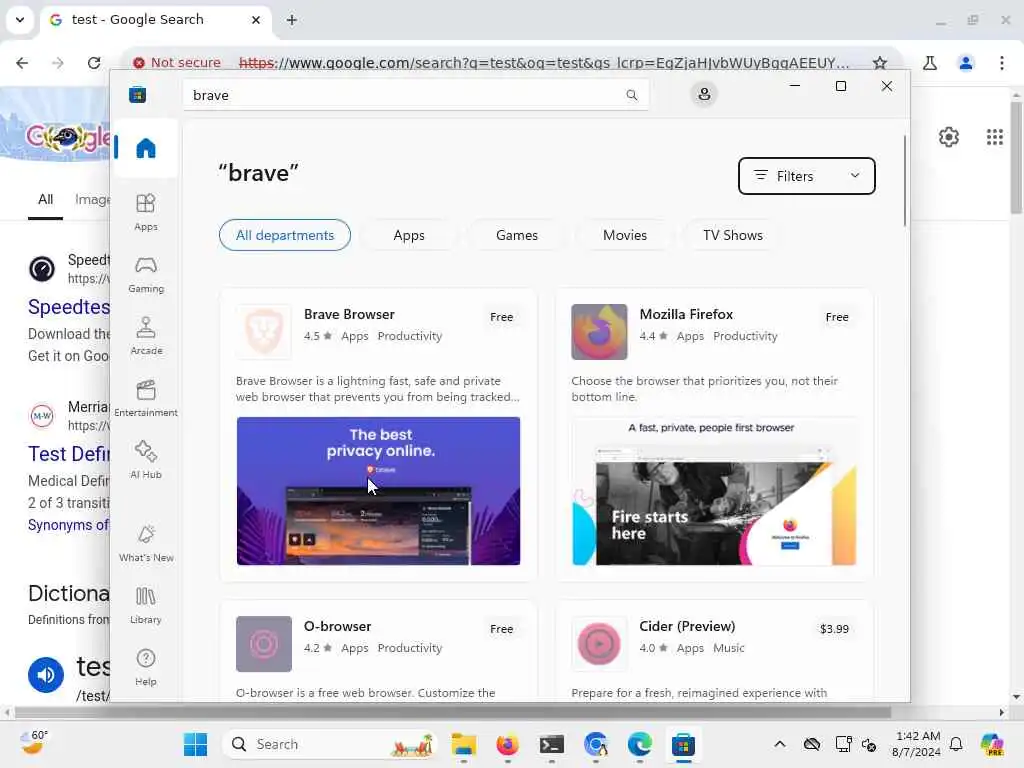Viewport: 1024px width, 768px height.
Task: Open the AI Hub in sidebar
Action: tap(146, 460)
